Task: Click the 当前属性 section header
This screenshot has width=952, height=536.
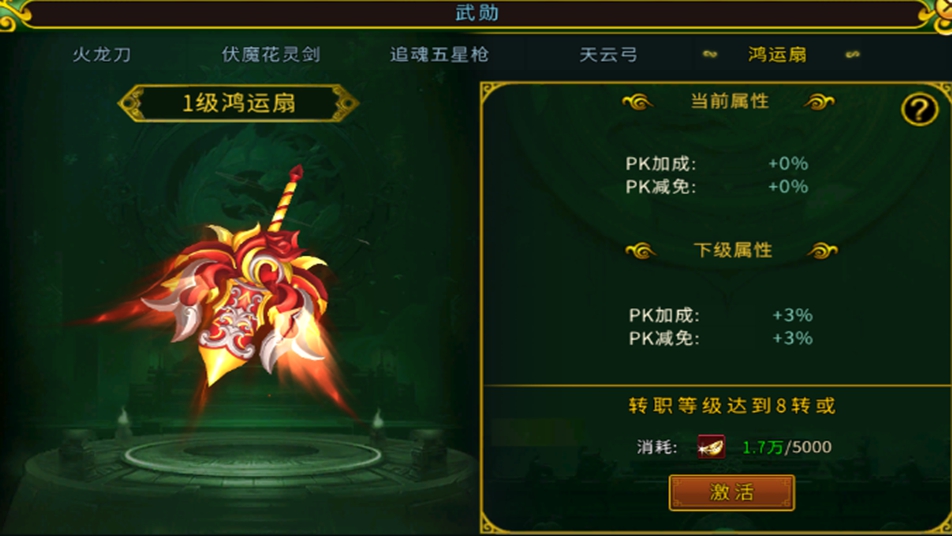Action: [730, 101]
